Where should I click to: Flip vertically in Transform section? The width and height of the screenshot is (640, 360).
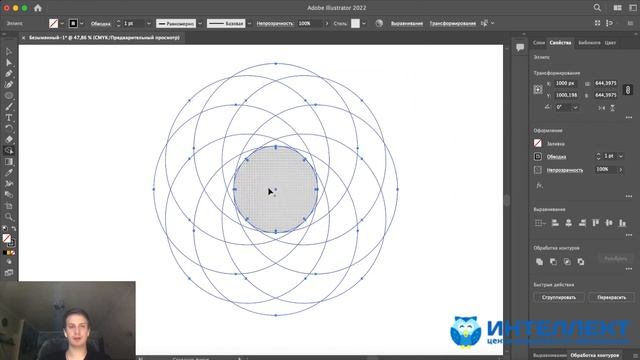613,108
